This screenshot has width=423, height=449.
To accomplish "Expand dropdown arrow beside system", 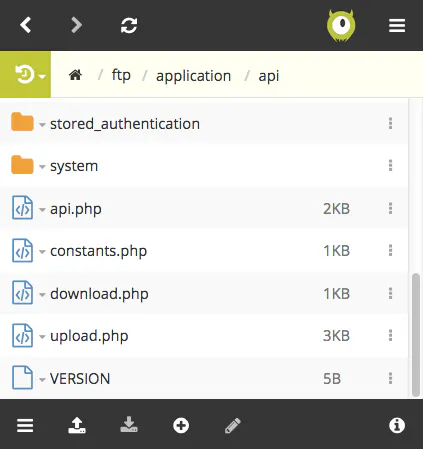I will [42, 167].
